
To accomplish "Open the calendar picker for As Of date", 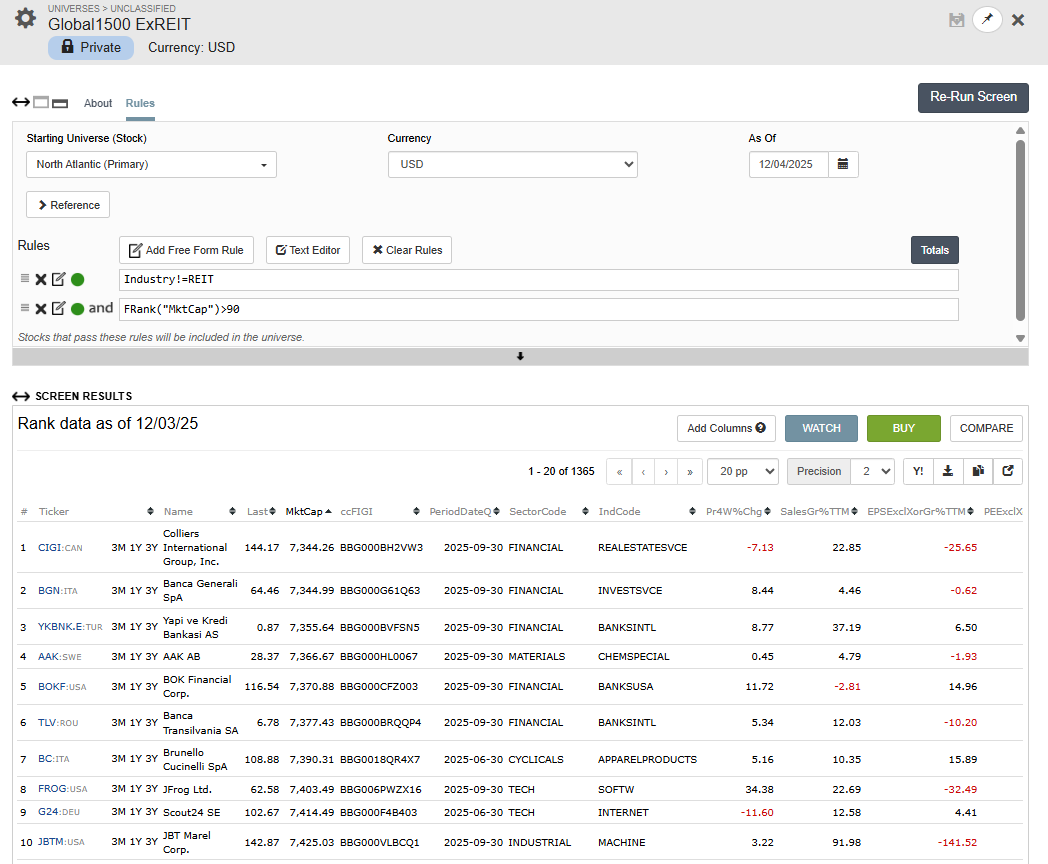I will (843, 164).
